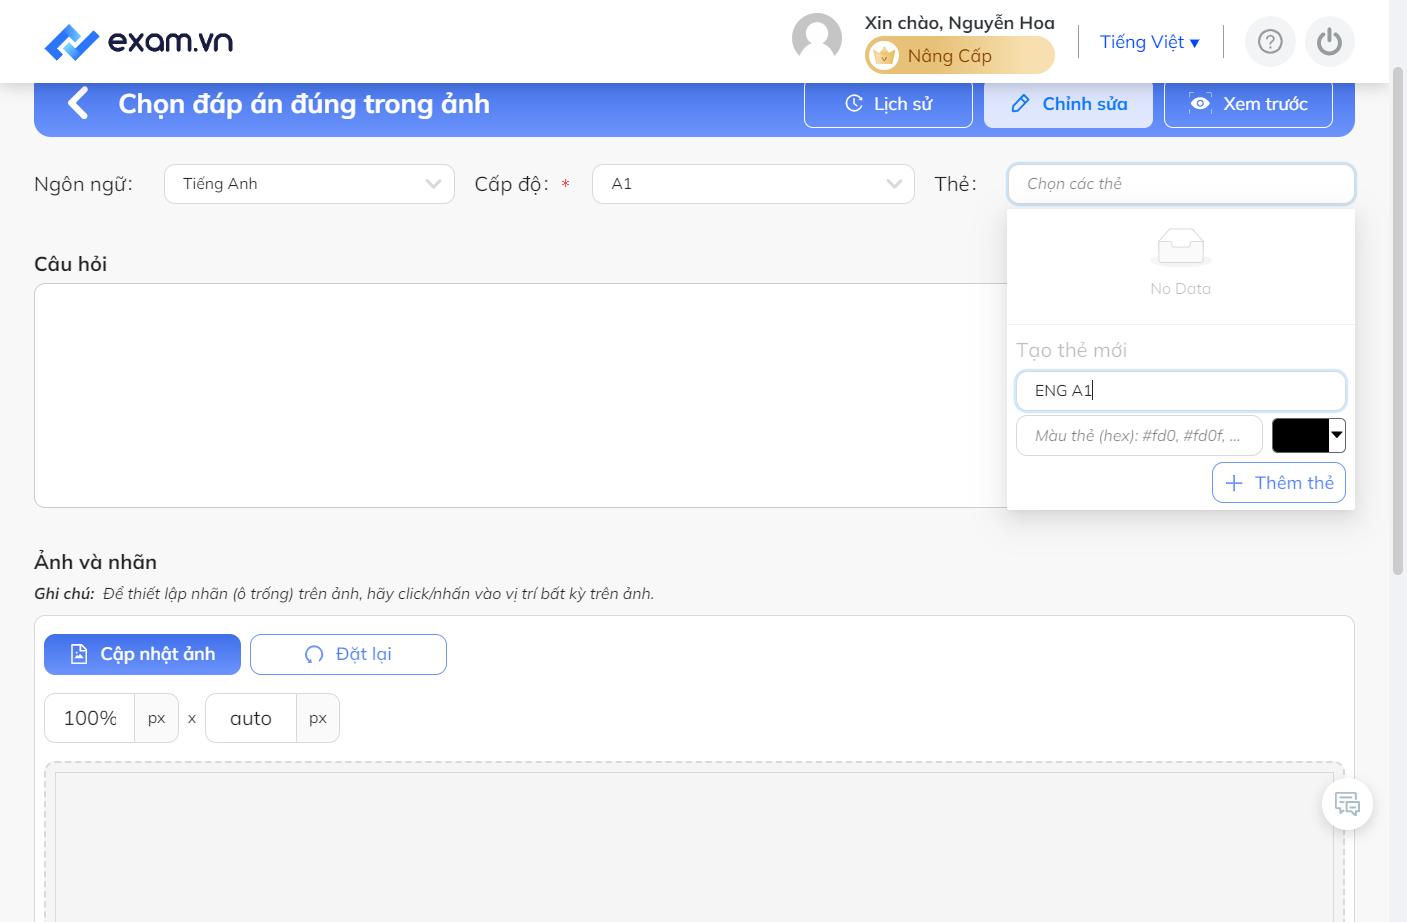Focus the new tag name field
Image resolution: width=1407 pixels, height=922 pixels.
(x=1181, y=391)
